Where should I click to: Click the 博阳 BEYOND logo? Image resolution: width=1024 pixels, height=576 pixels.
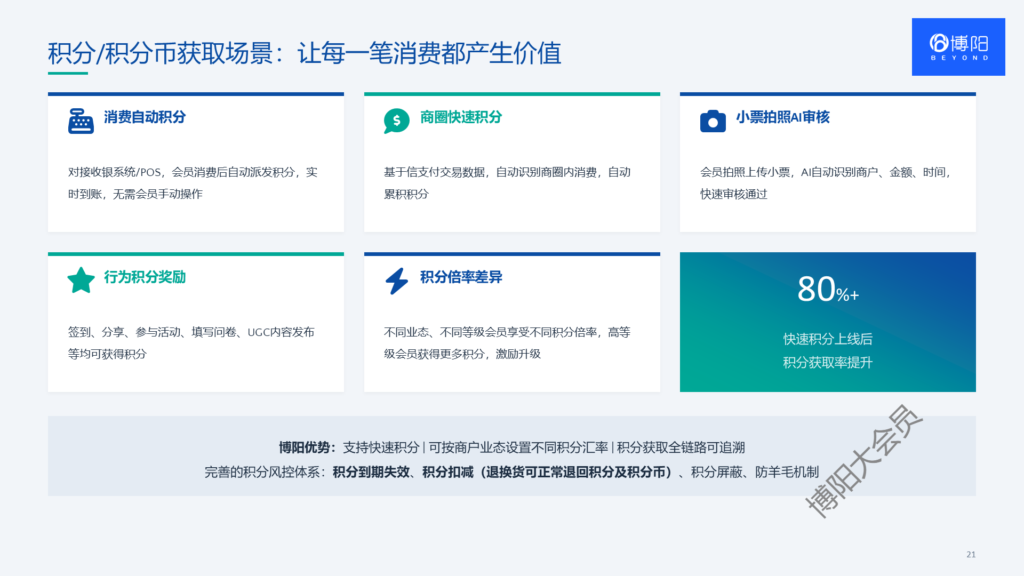tap(958, 47)
